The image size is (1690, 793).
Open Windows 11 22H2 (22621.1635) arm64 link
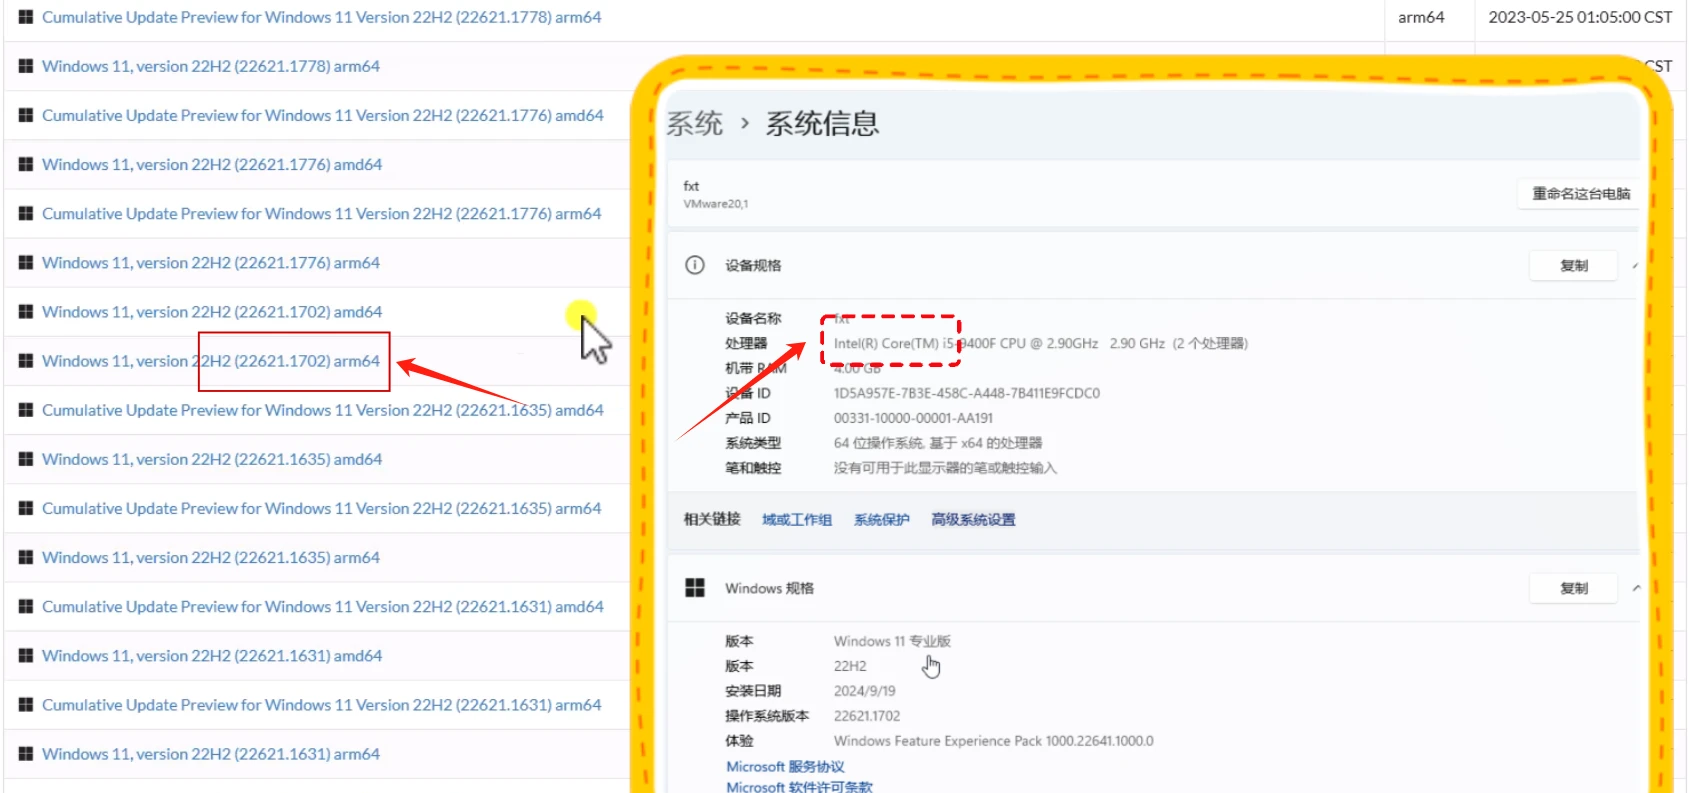pyautogui.click(x=211, y=557)
